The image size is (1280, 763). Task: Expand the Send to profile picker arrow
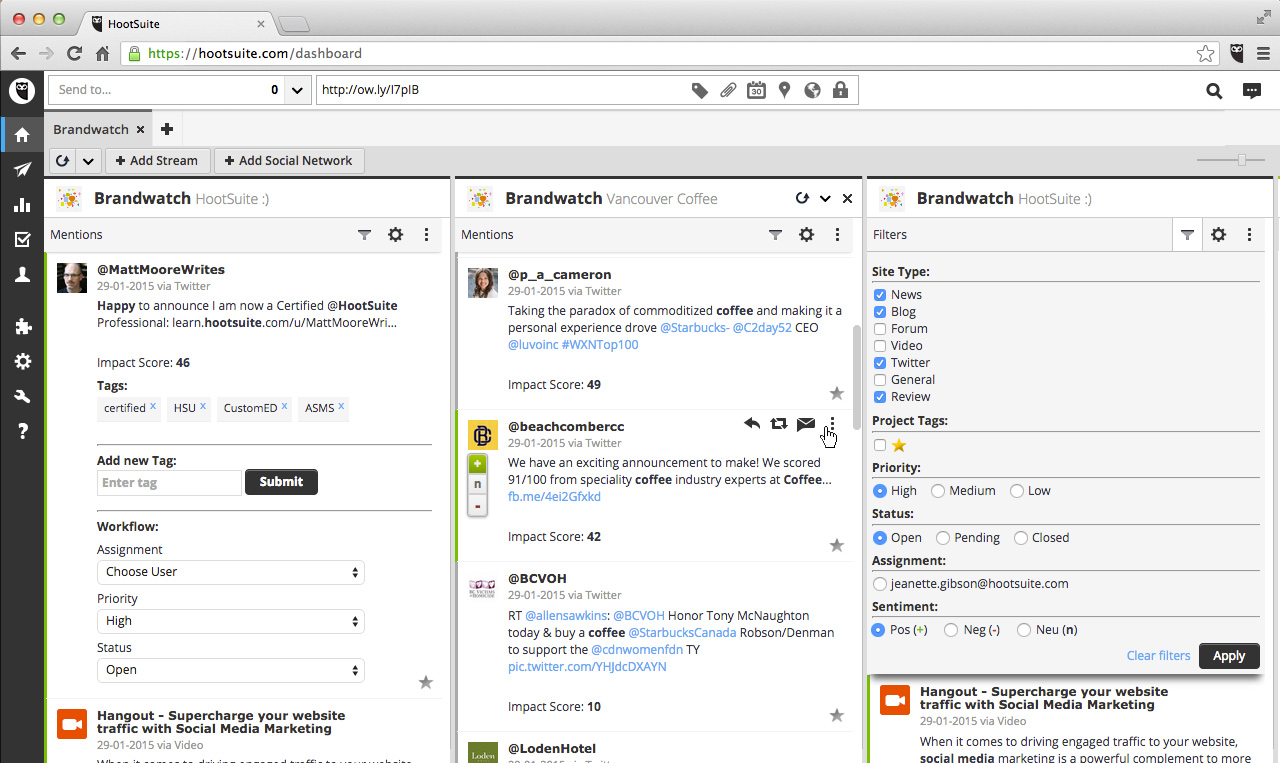click(297, 90)
